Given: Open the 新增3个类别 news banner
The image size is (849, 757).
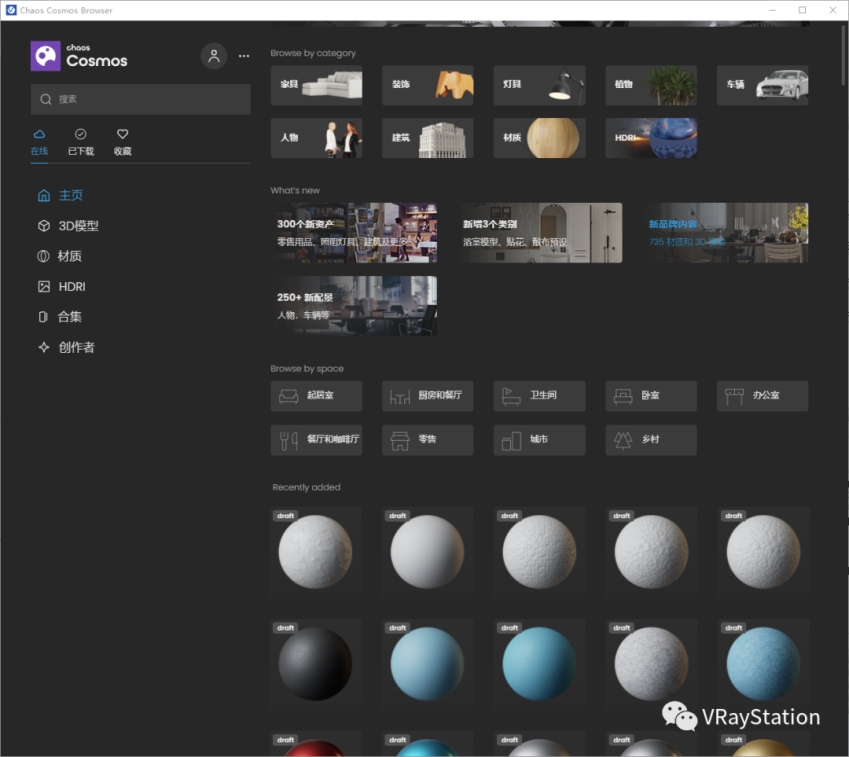Looking at the screenshot, I should point(540,233).
